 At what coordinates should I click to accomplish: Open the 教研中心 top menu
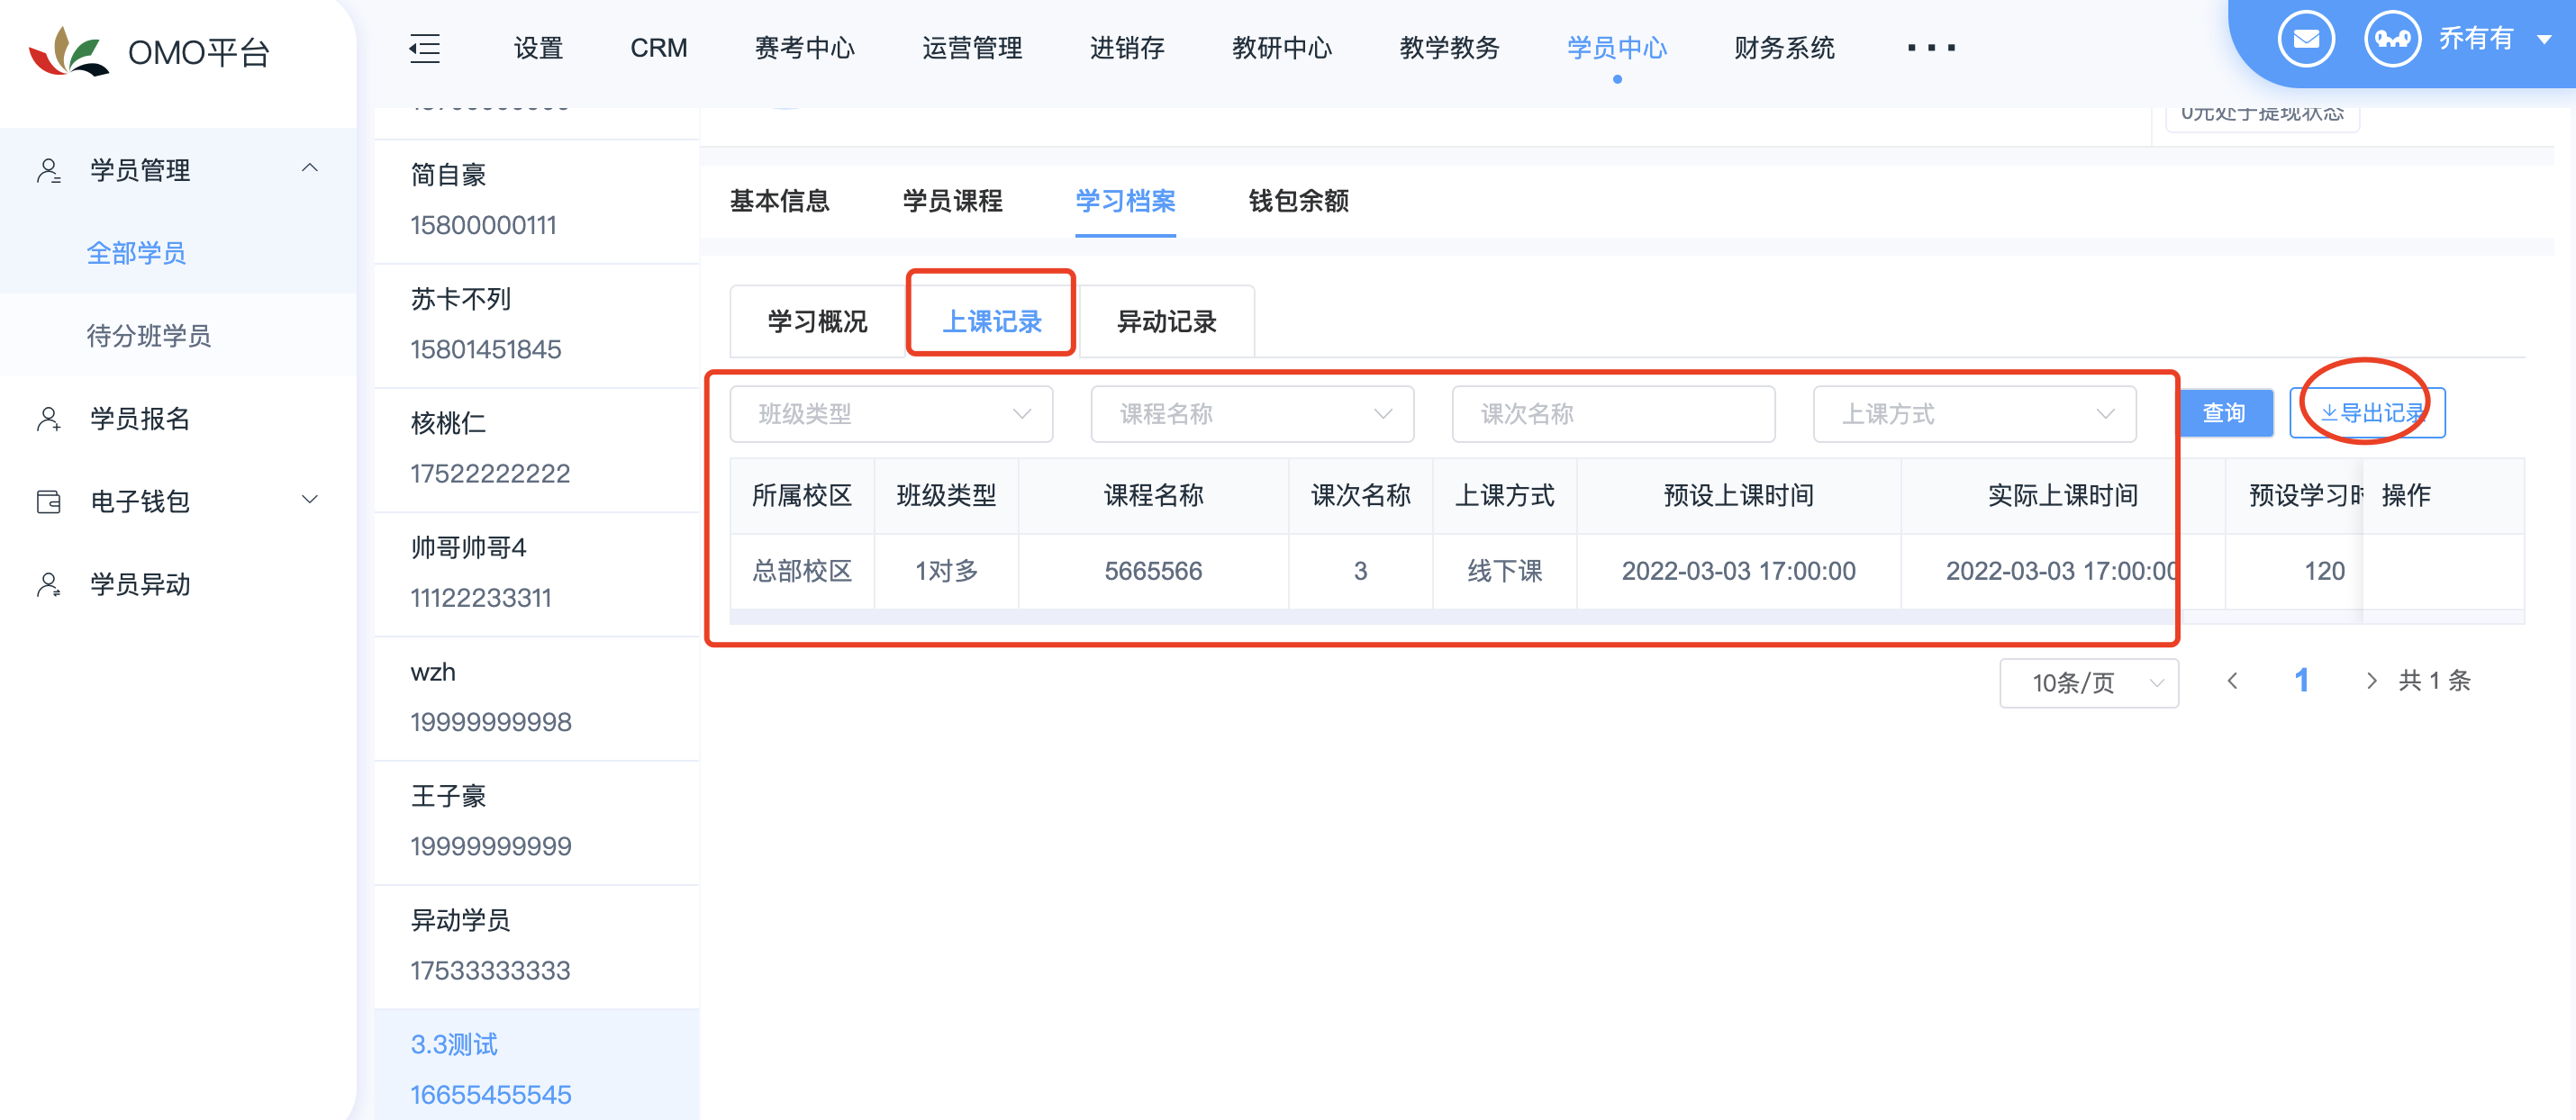[x=1281, y=48]
